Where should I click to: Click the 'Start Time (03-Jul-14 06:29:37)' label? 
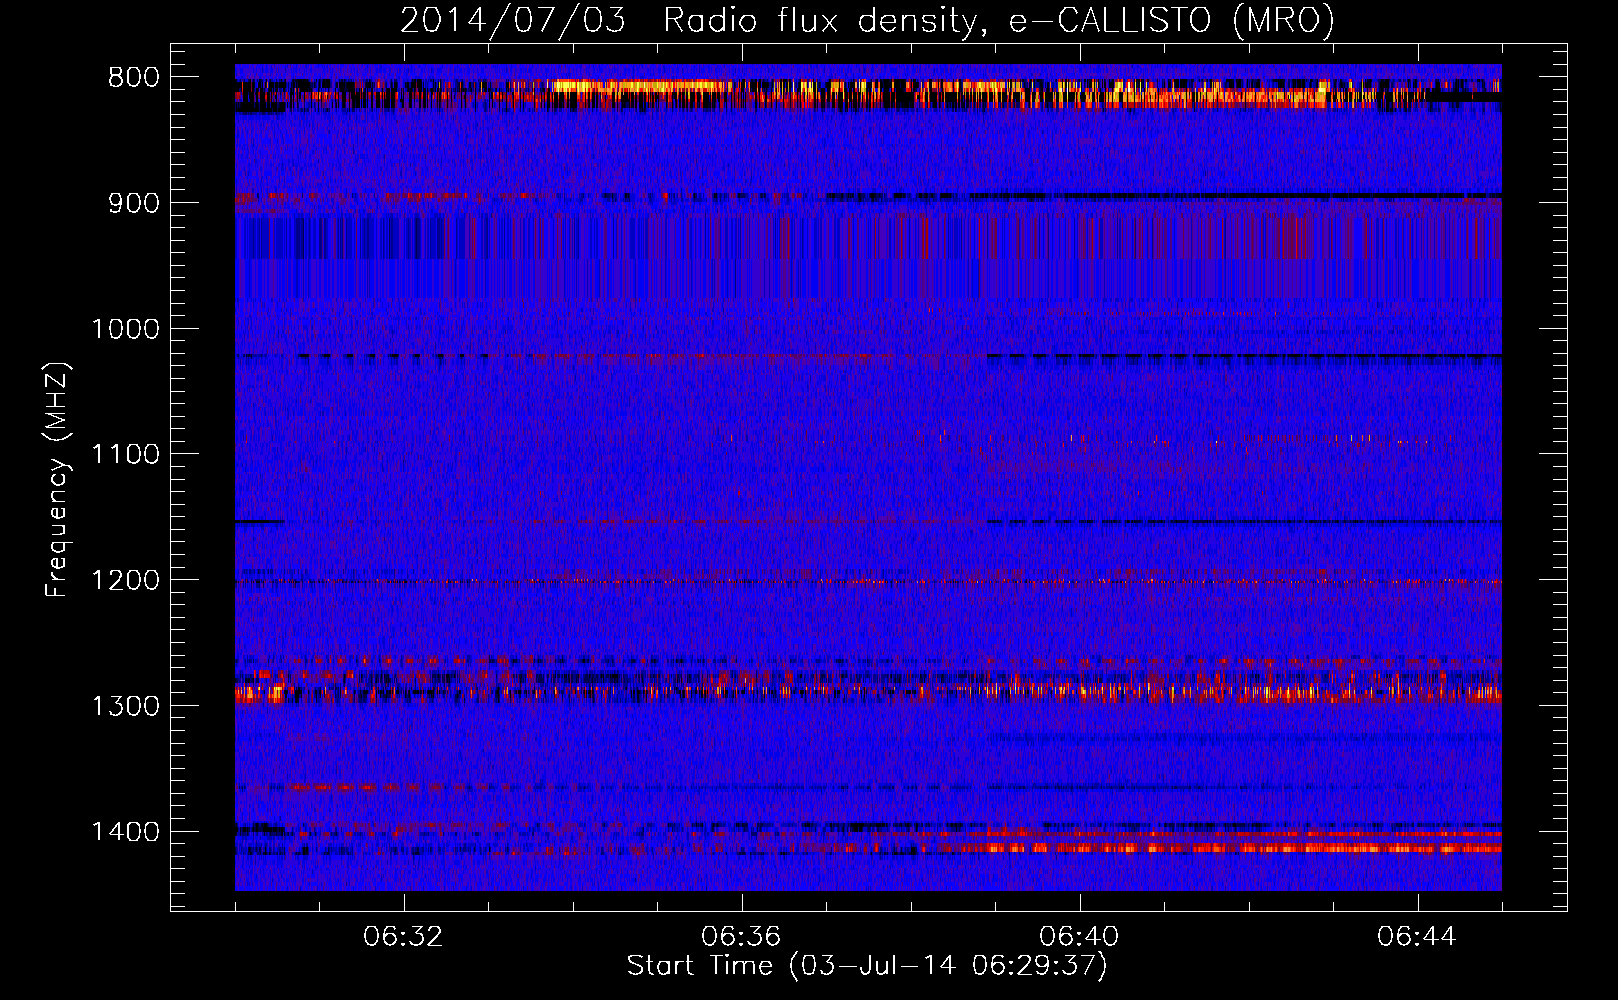coord(867,966)
